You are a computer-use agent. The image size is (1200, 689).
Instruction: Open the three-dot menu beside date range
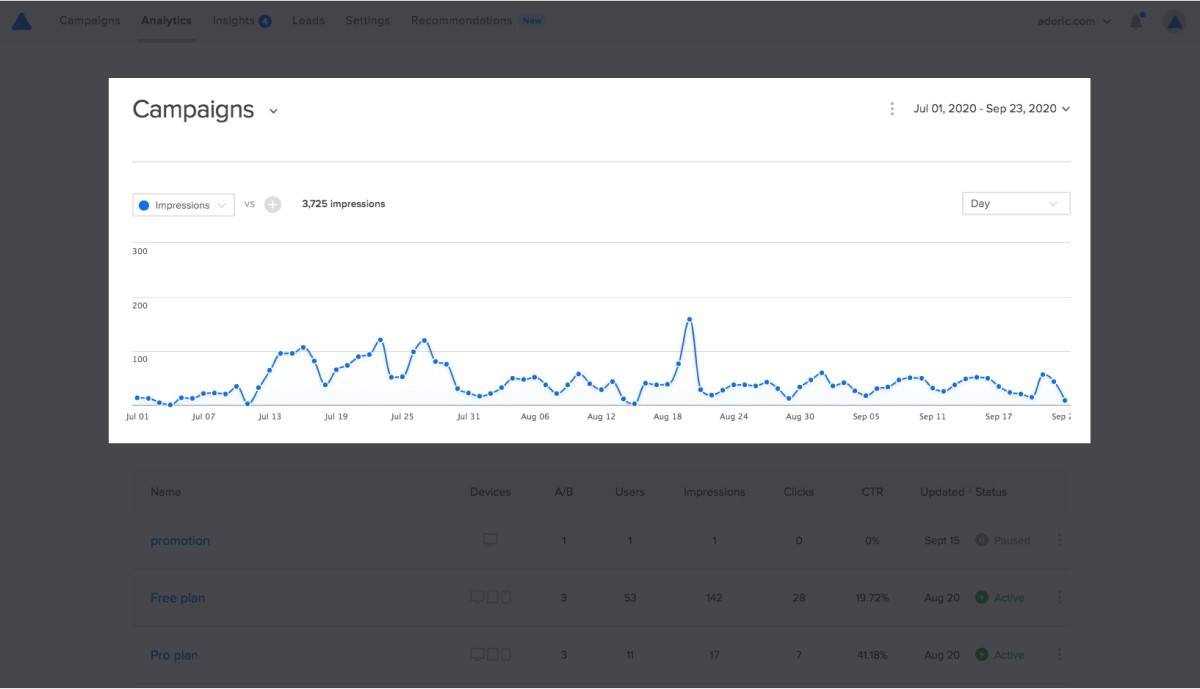(892, 109)
